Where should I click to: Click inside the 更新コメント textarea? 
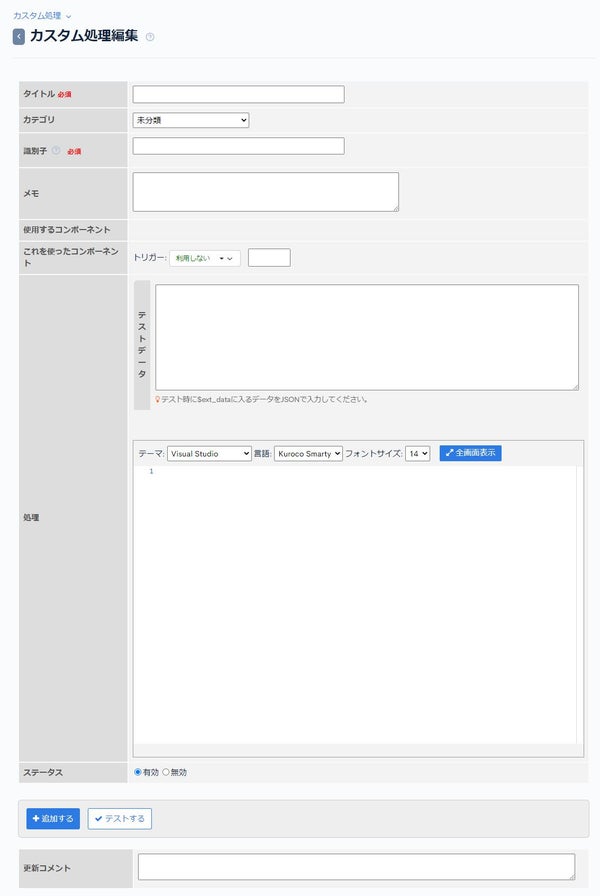coord(357,867)
